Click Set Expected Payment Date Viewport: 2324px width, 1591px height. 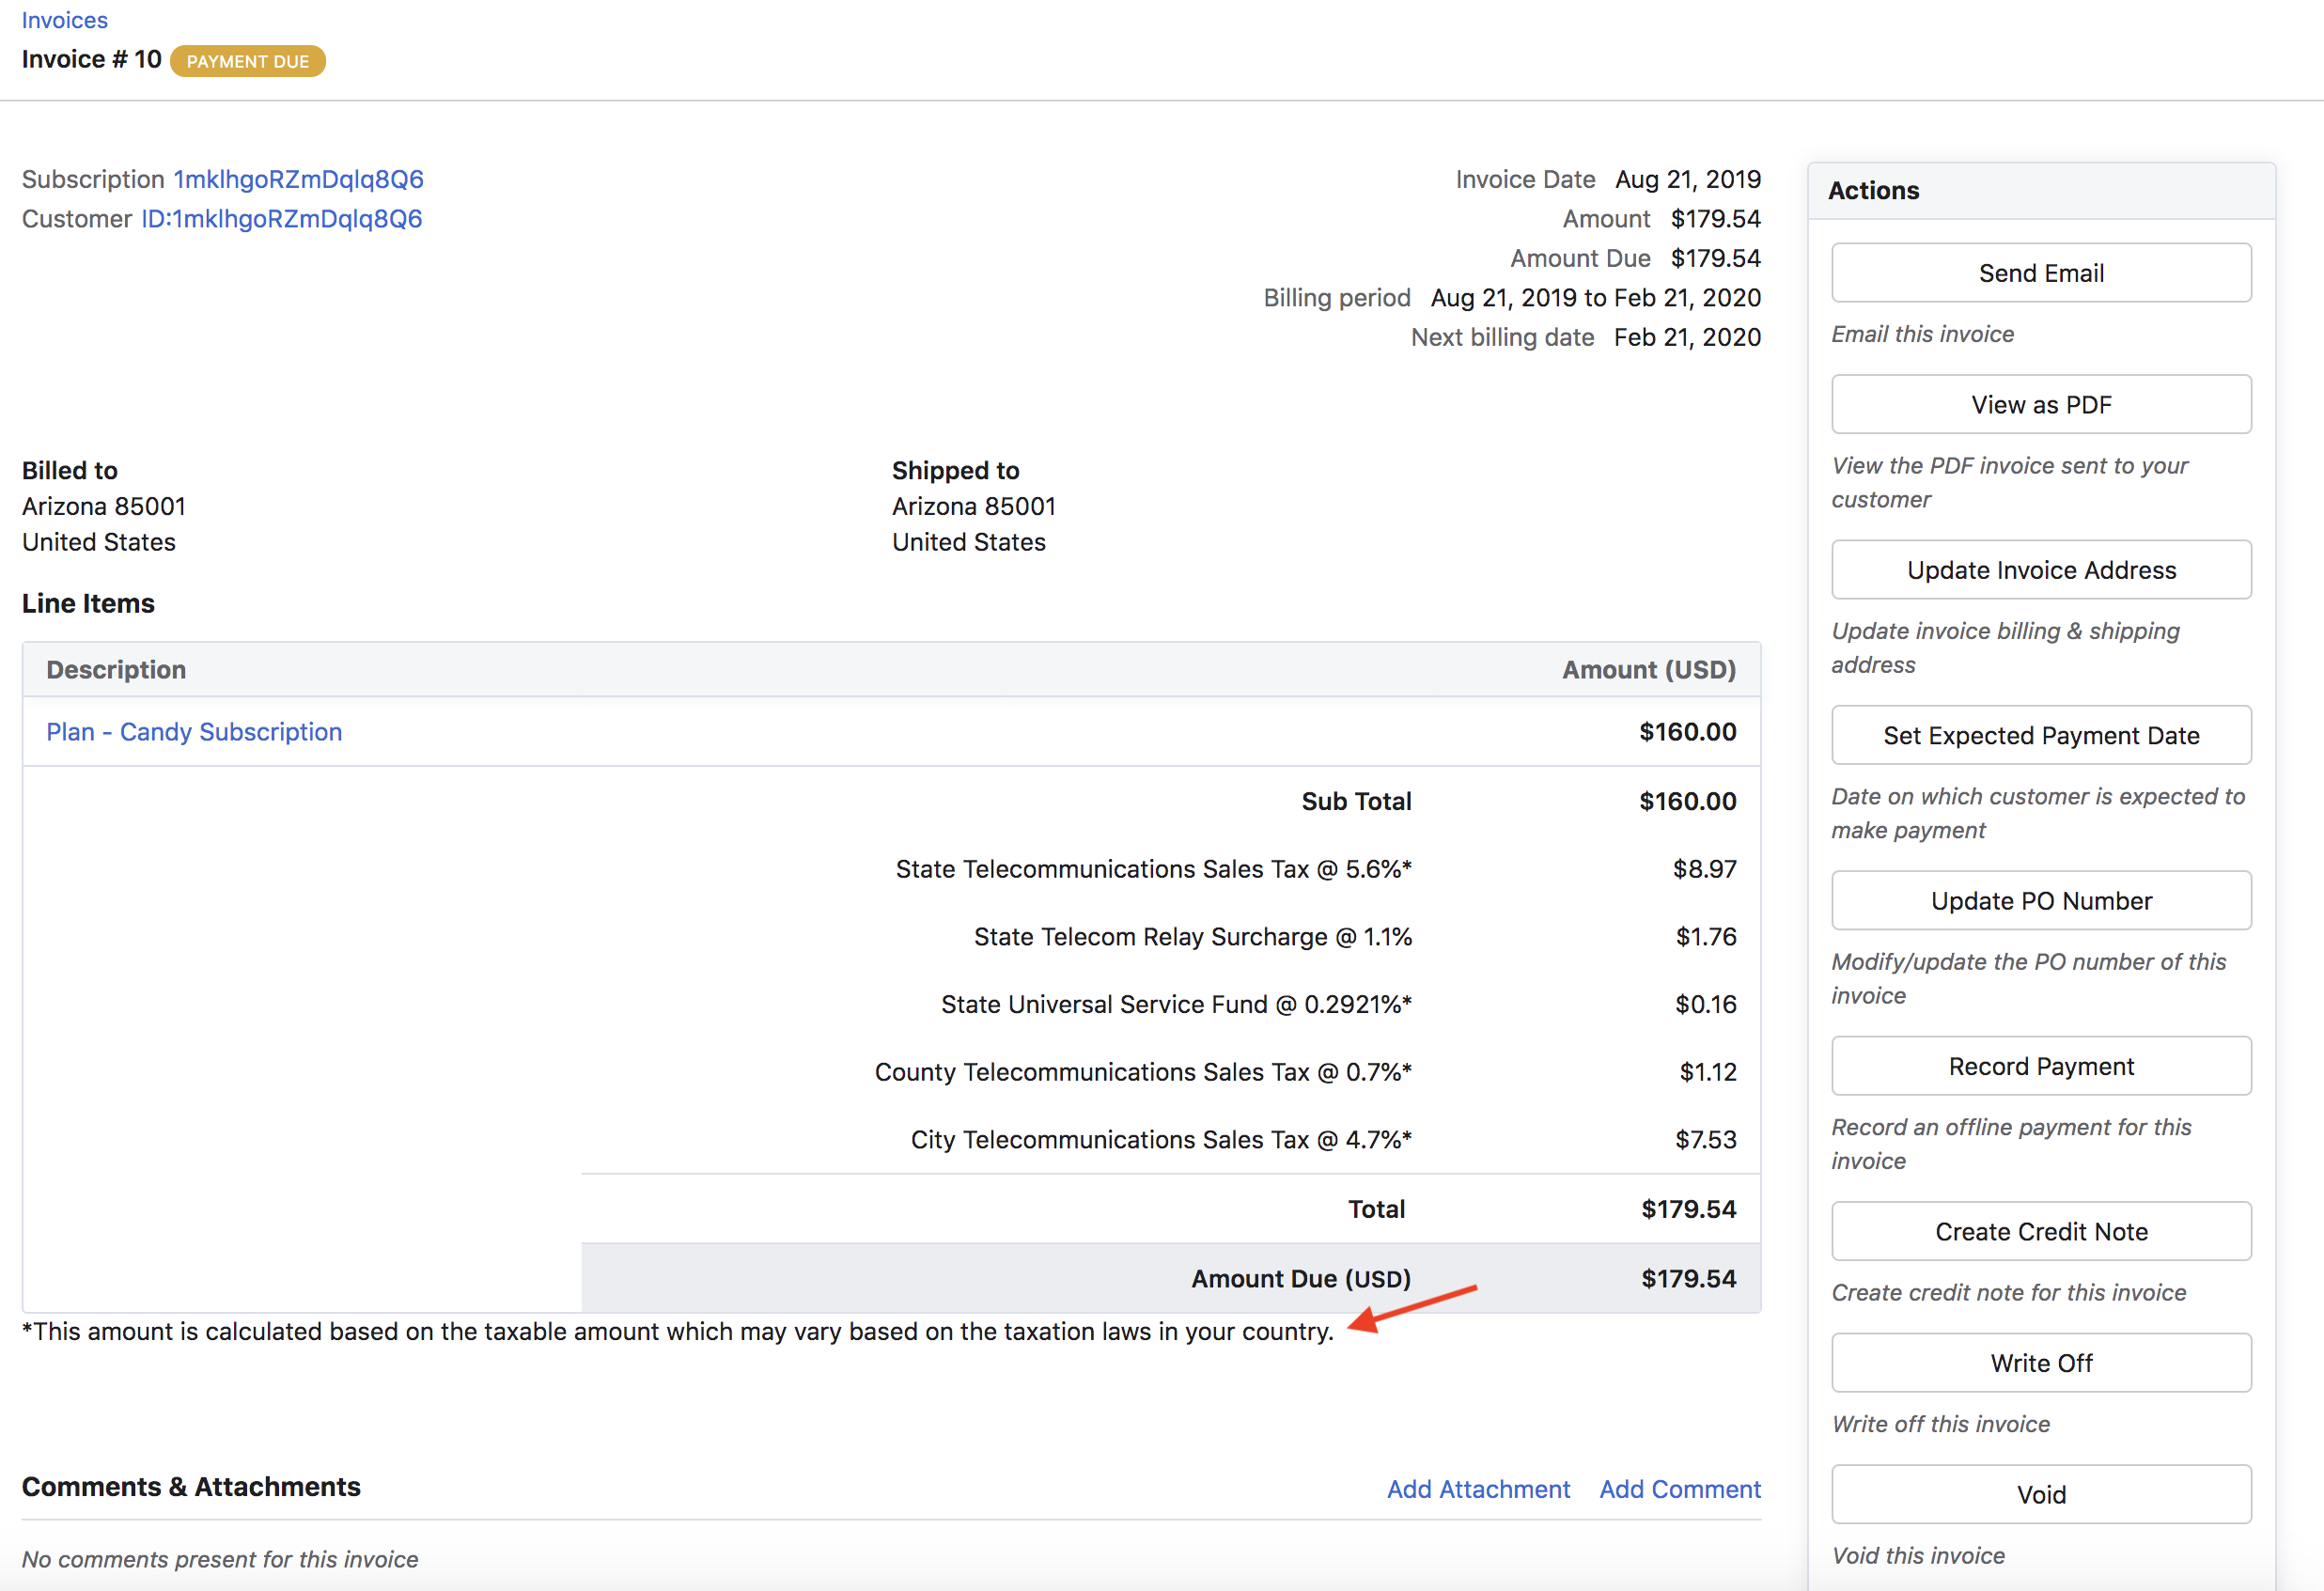point(2040,736)
